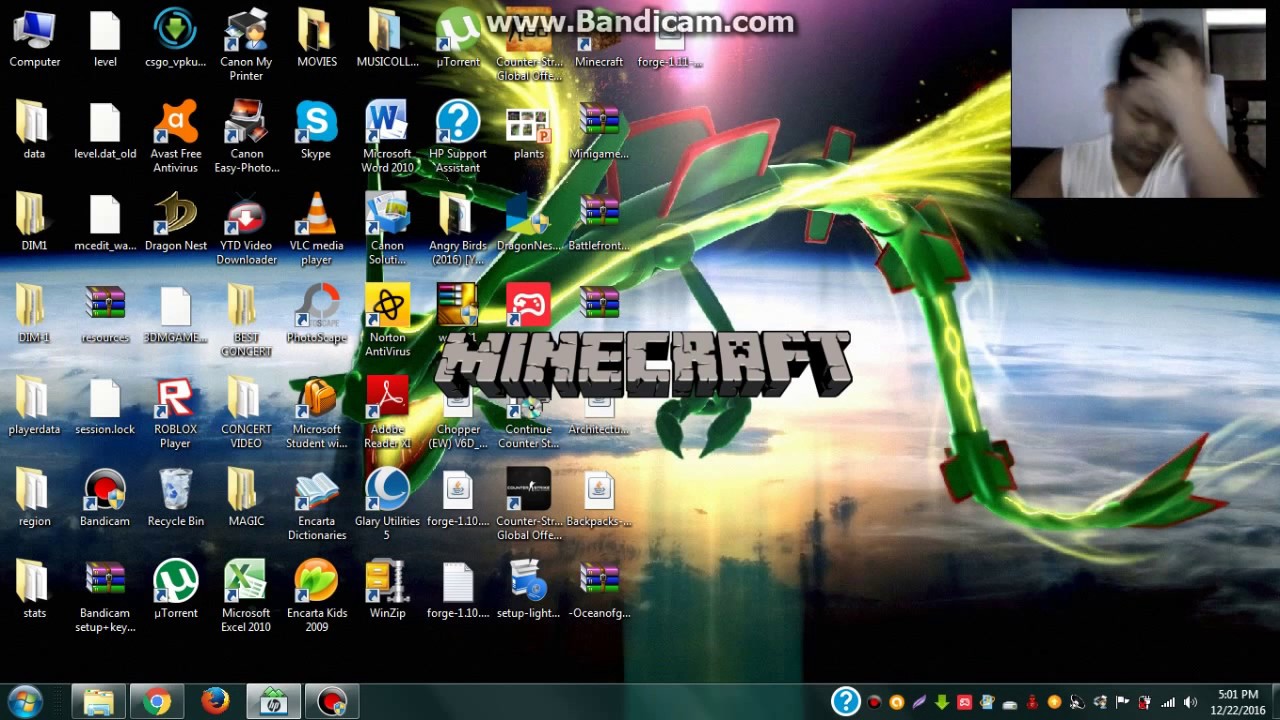Open the volume control in the tray

pyautogui.click(x=1190, y=702)
